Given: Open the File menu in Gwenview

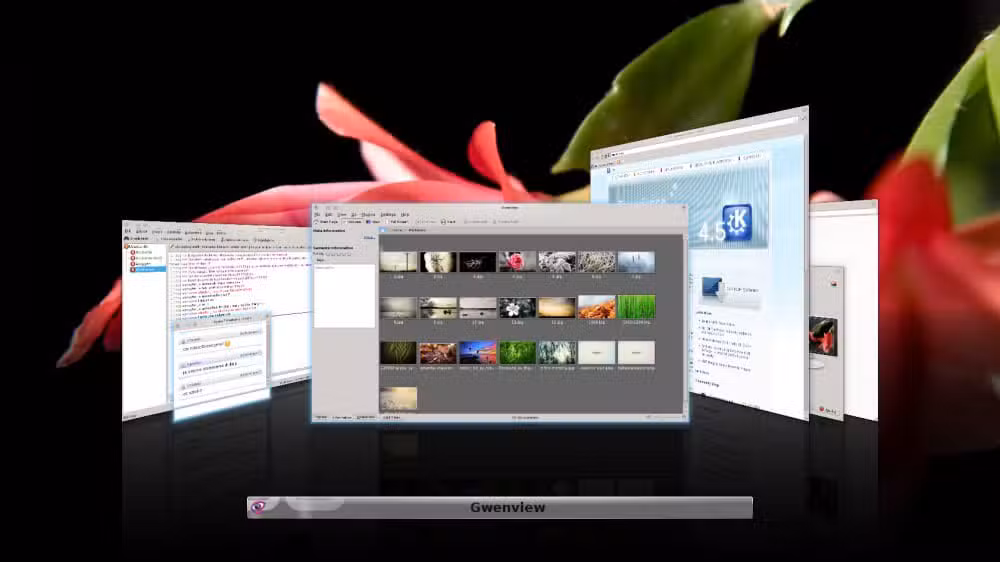Looking at the screenshot, I should click(x=316, y=214).
